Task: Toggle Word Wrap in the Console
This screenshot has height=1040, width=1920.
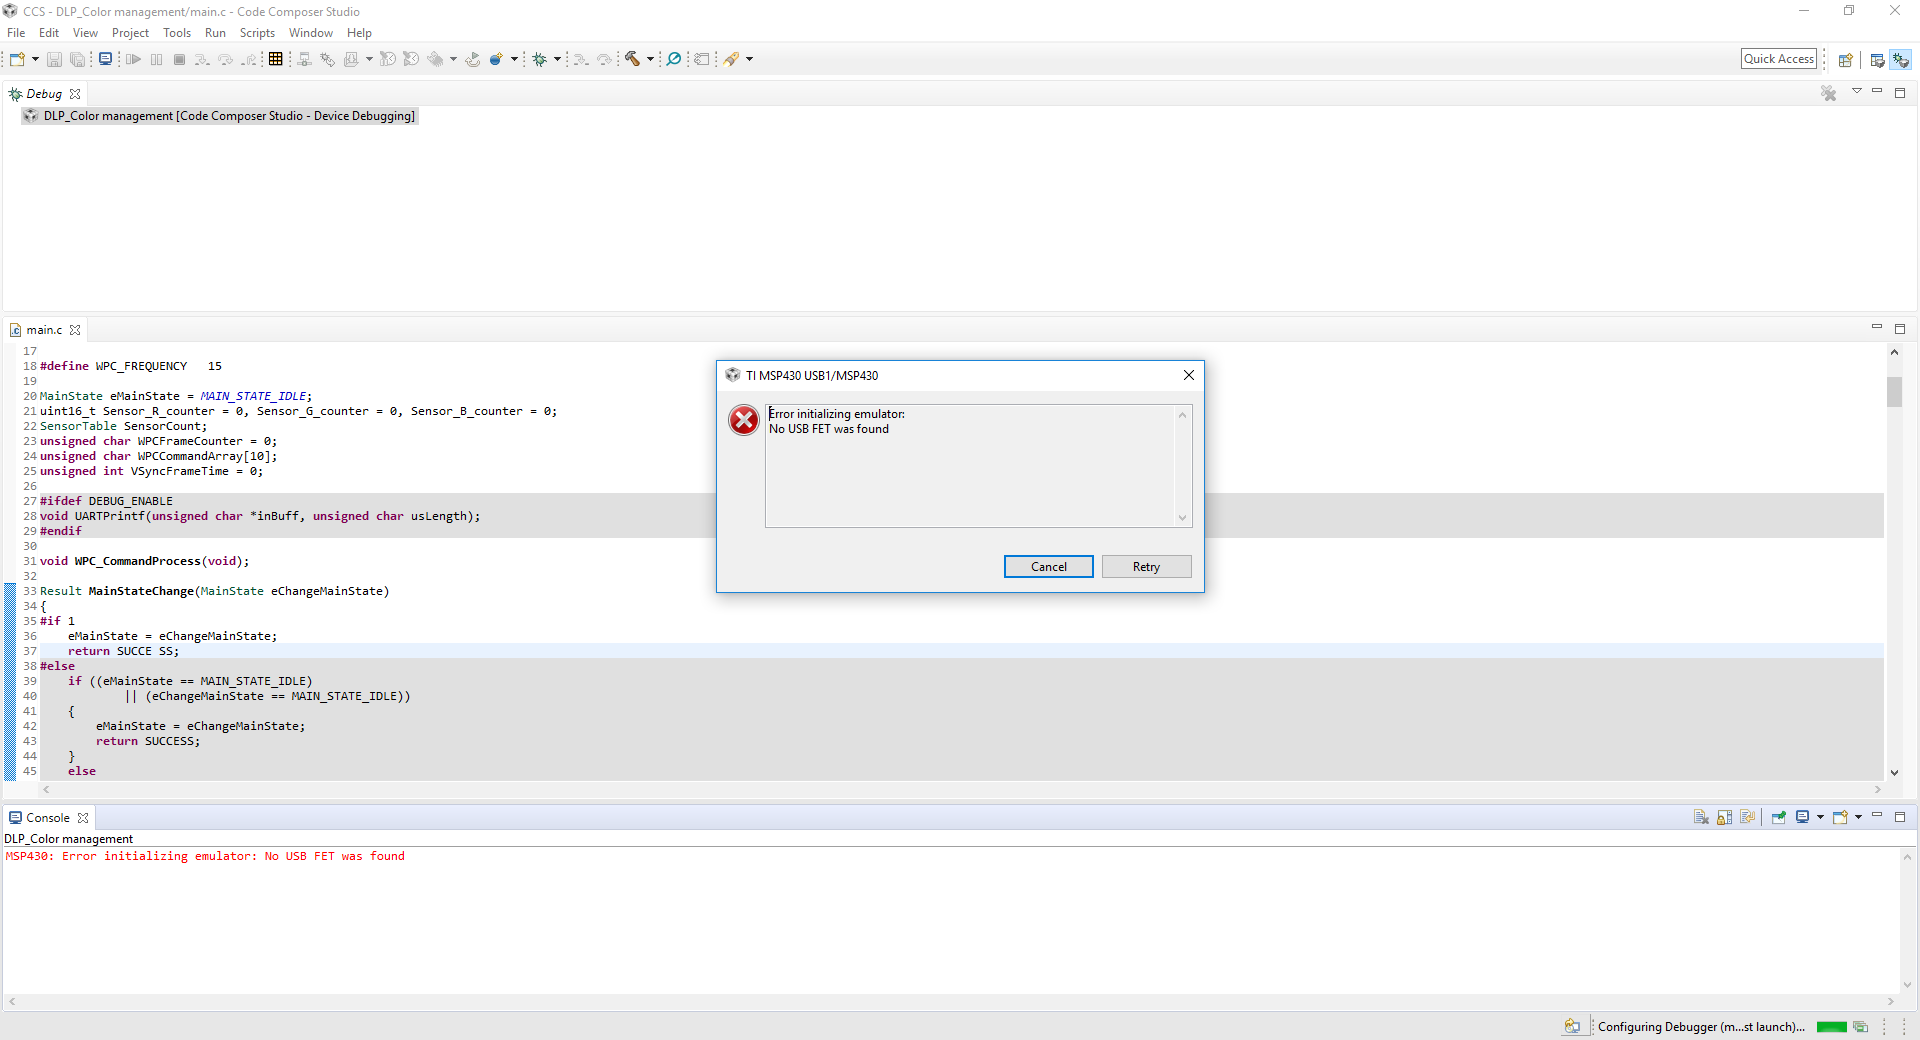Action: pyautogui.click(x=1747, y=817)
